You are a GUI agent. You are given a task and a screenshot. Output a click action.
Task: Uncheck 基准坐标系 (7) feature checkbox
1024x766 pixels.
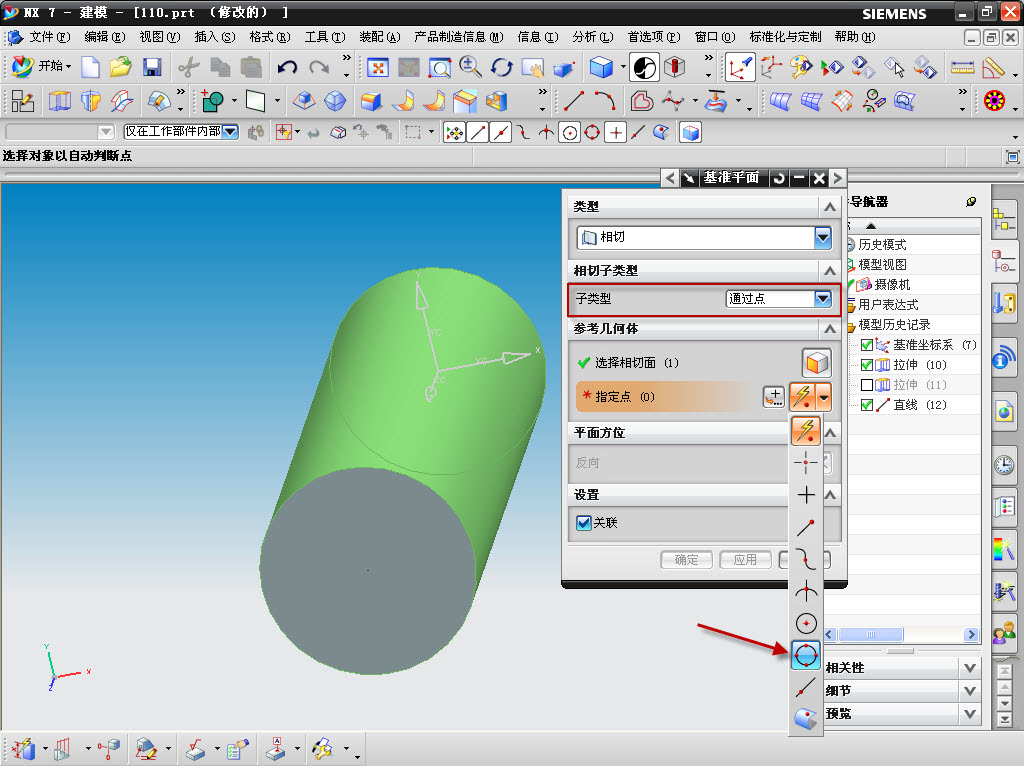click(x=867, y=345)
